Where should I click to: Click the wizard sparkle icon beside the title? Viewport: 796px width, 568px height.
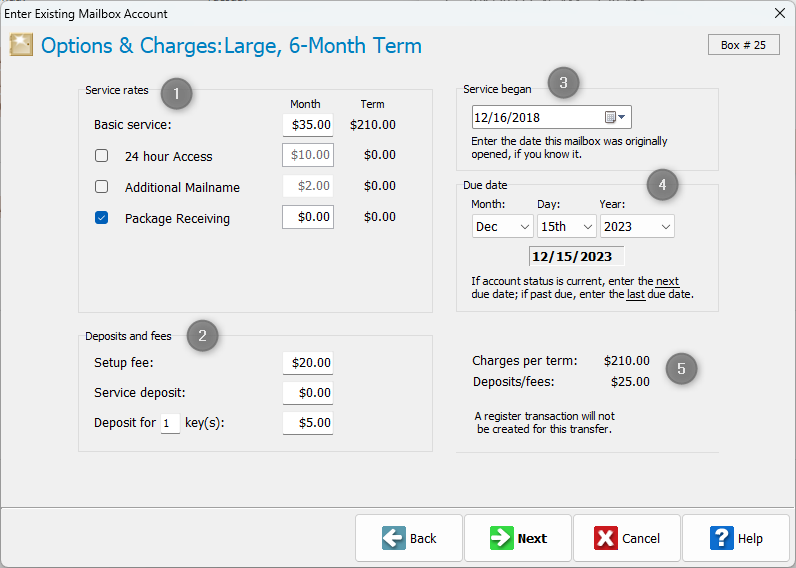21,45
